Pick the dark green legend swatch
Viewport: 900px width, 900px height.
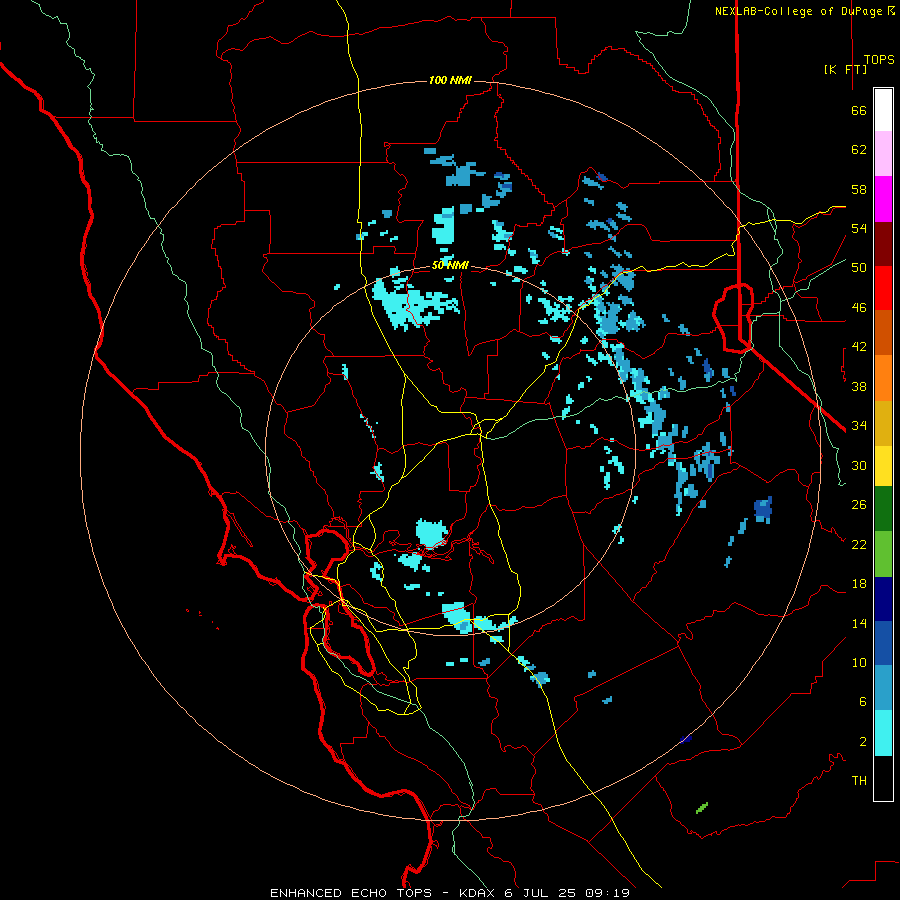coord(883,509)
